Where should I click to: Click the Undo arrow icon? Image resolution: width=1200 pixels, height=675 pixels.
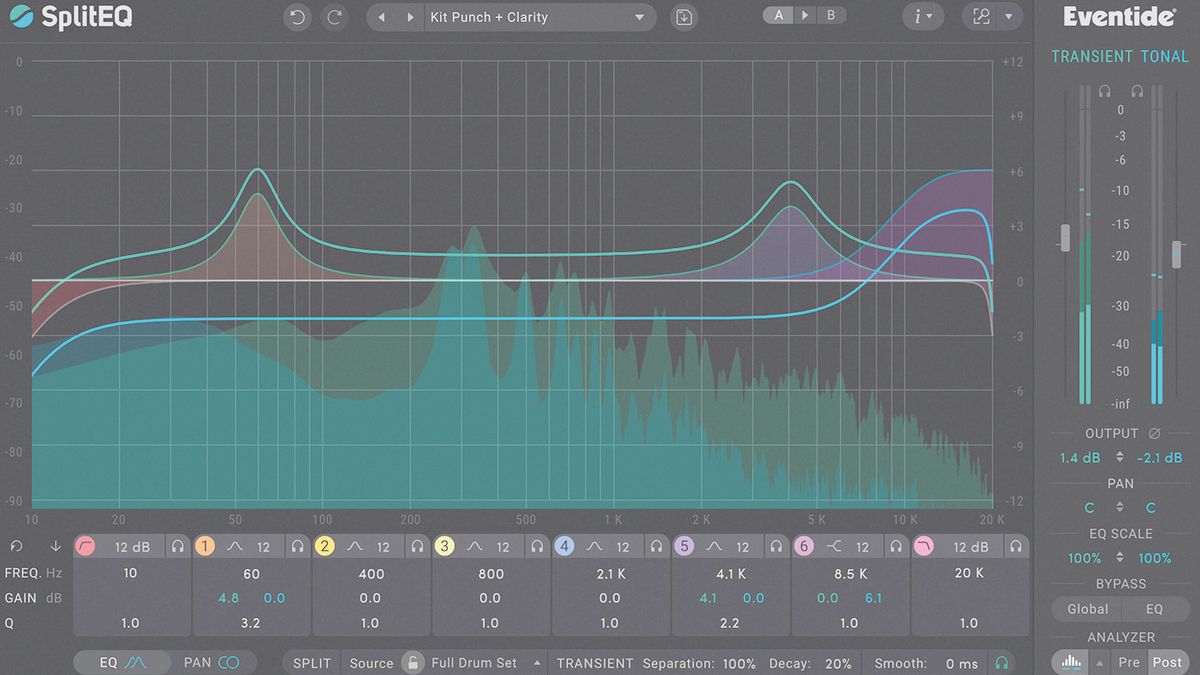pyautogui.click(x=296, y=17)
